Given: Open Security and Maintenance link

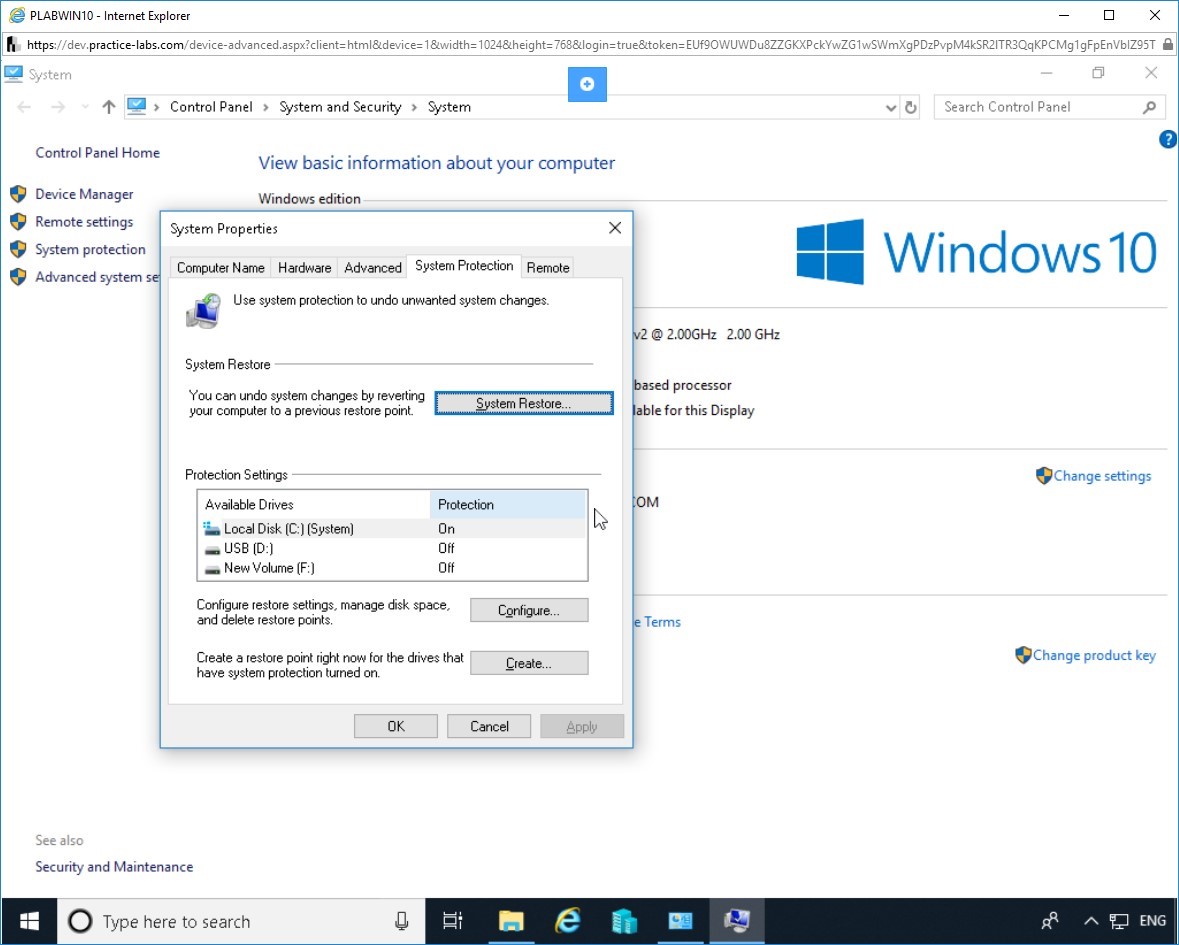Looking at the screenshot, I should click(x=114, y=867).
